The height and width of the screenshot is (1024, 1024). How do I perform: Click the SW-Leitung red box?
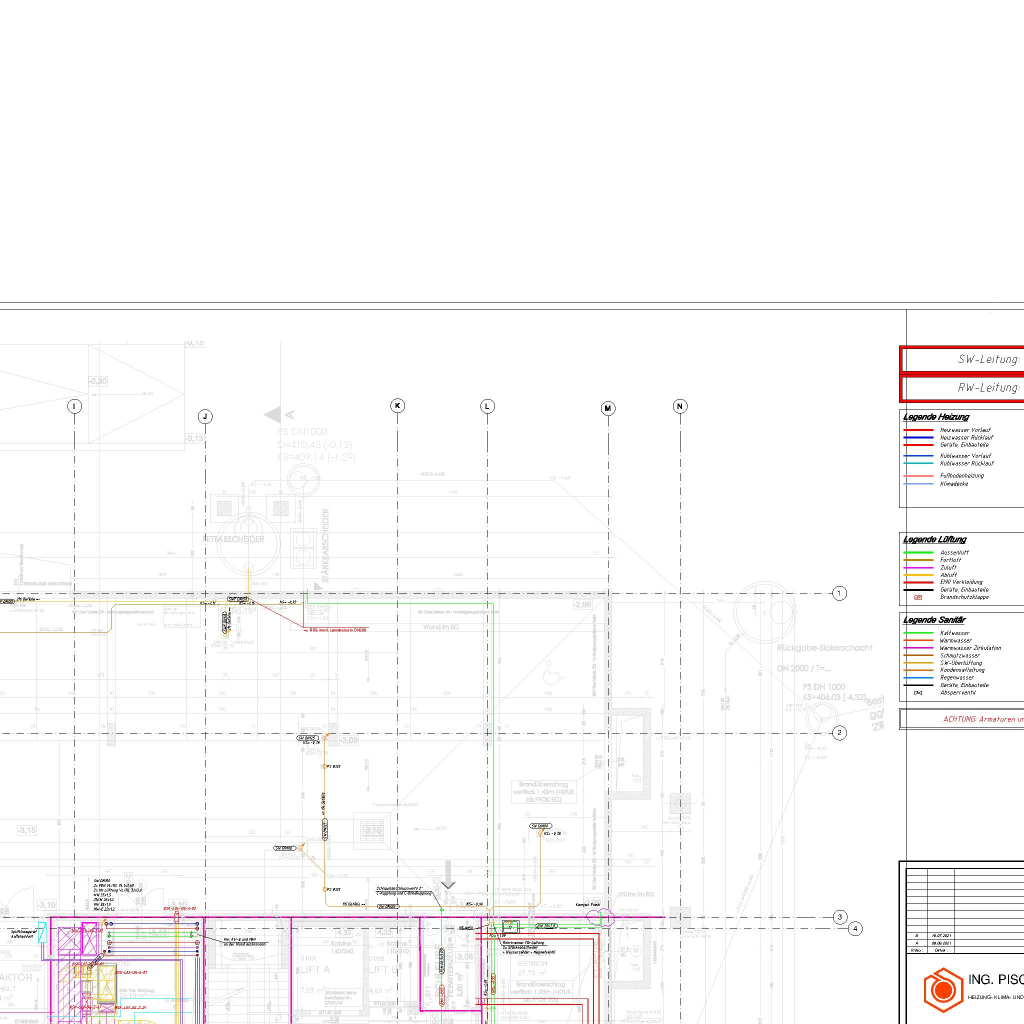[x=962, y=359]
